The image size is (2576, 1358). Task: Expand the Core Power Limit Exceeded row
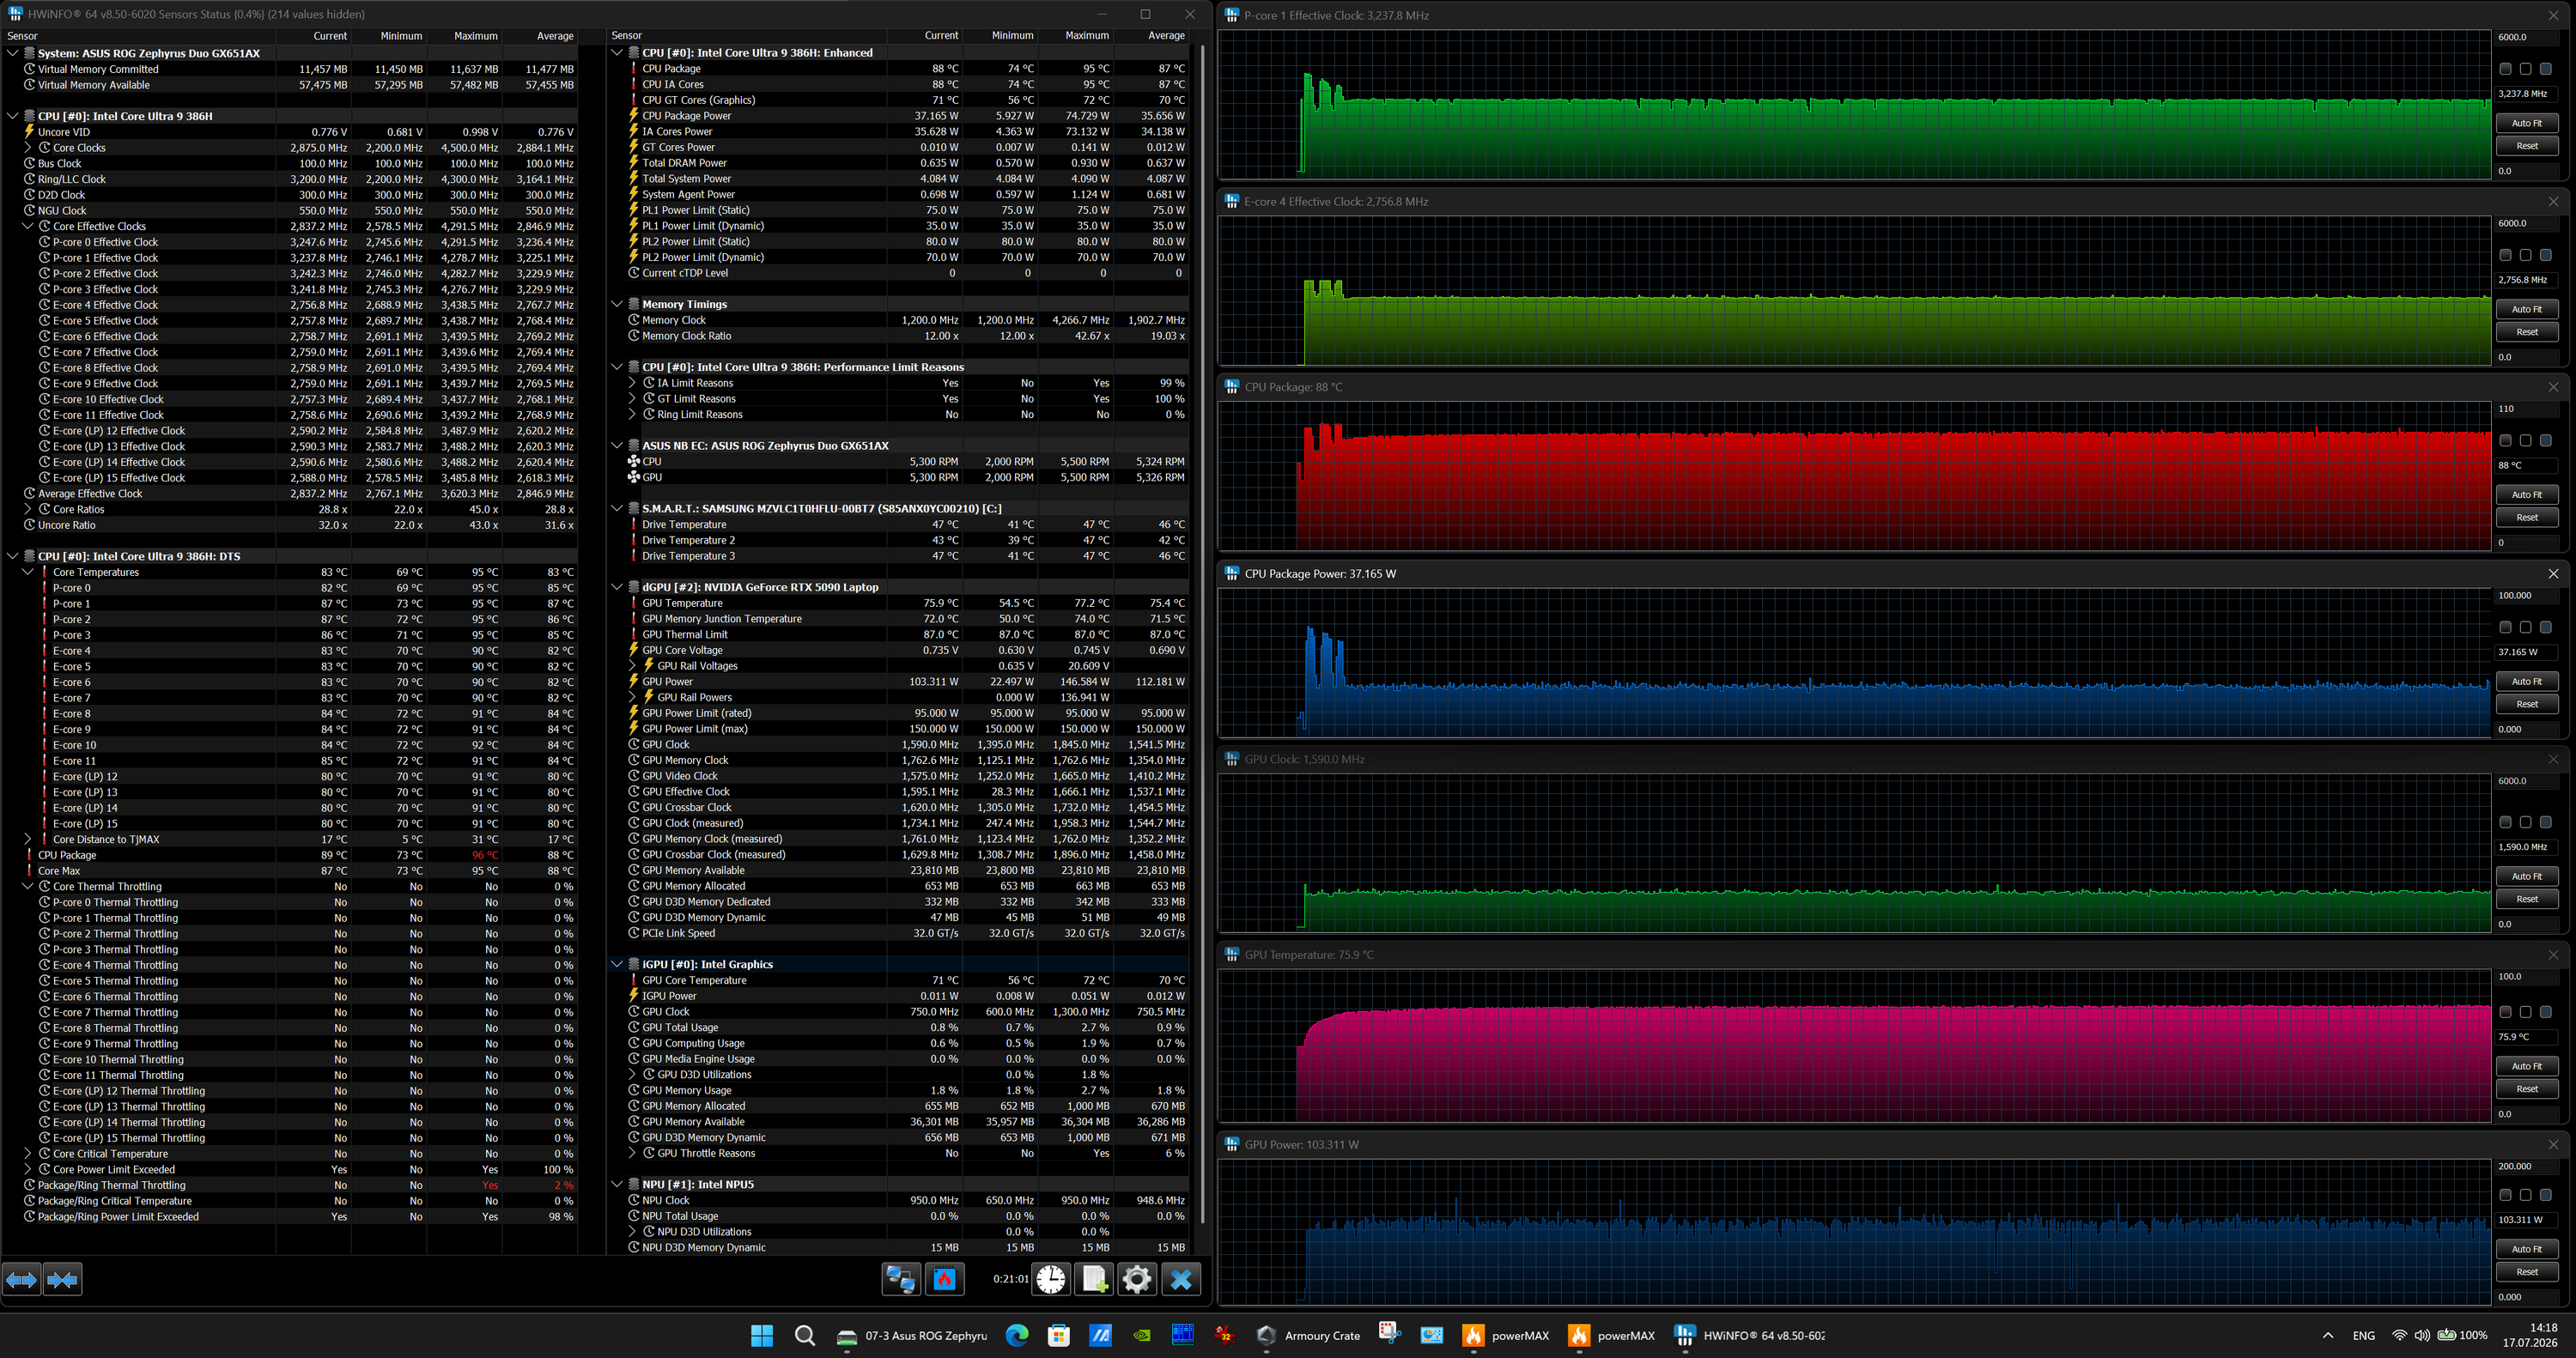28,1169
